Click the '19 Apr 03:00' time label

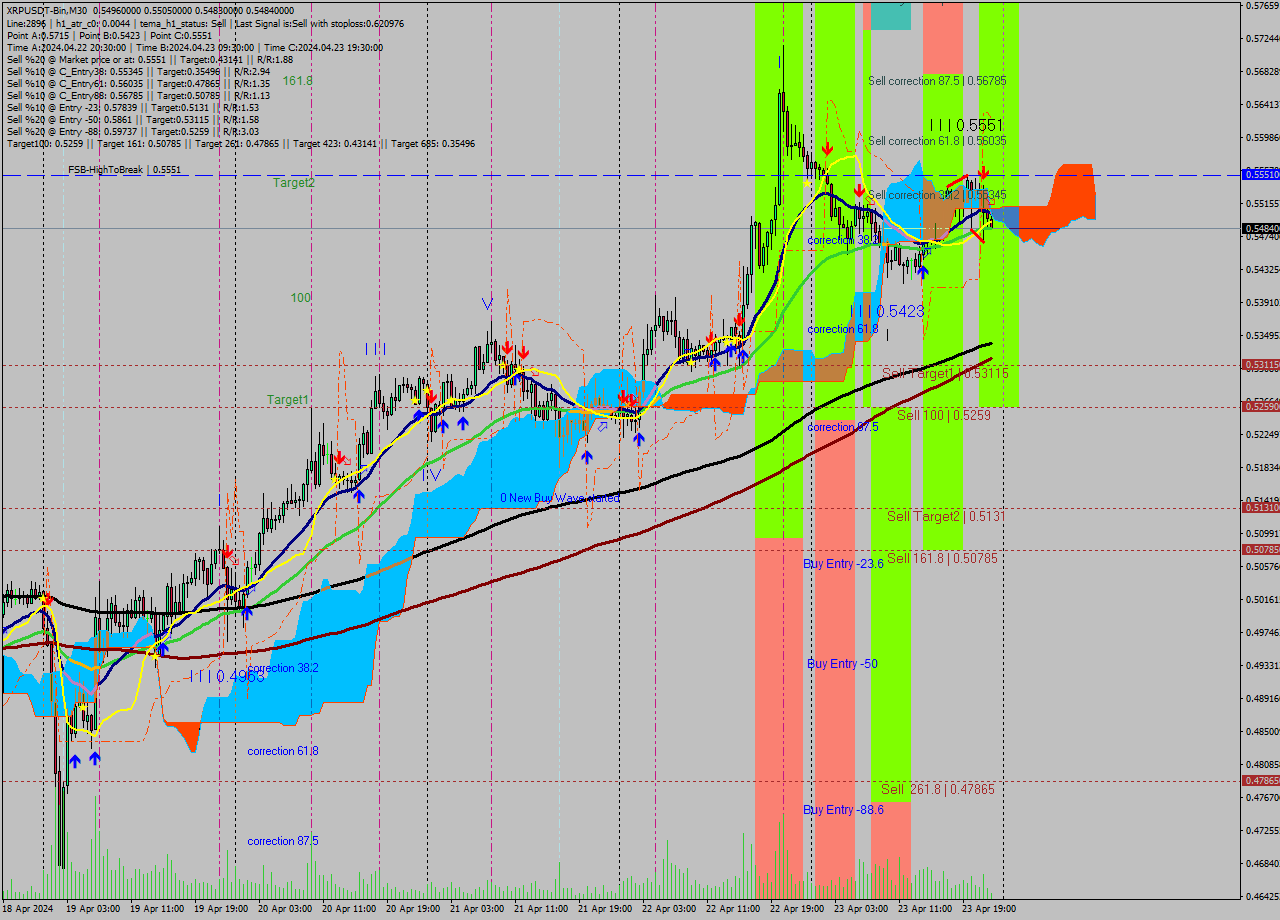point(92,910)
